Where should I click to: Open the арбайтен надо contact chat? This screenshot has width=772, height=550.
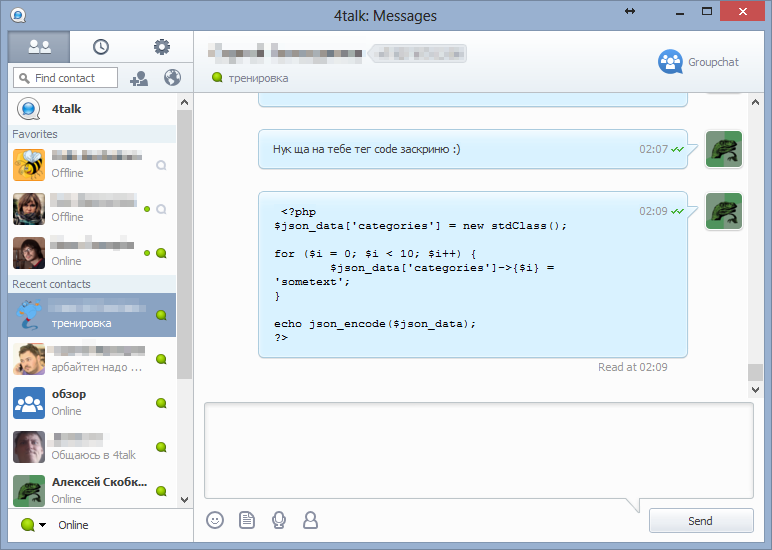coord(92,359)
